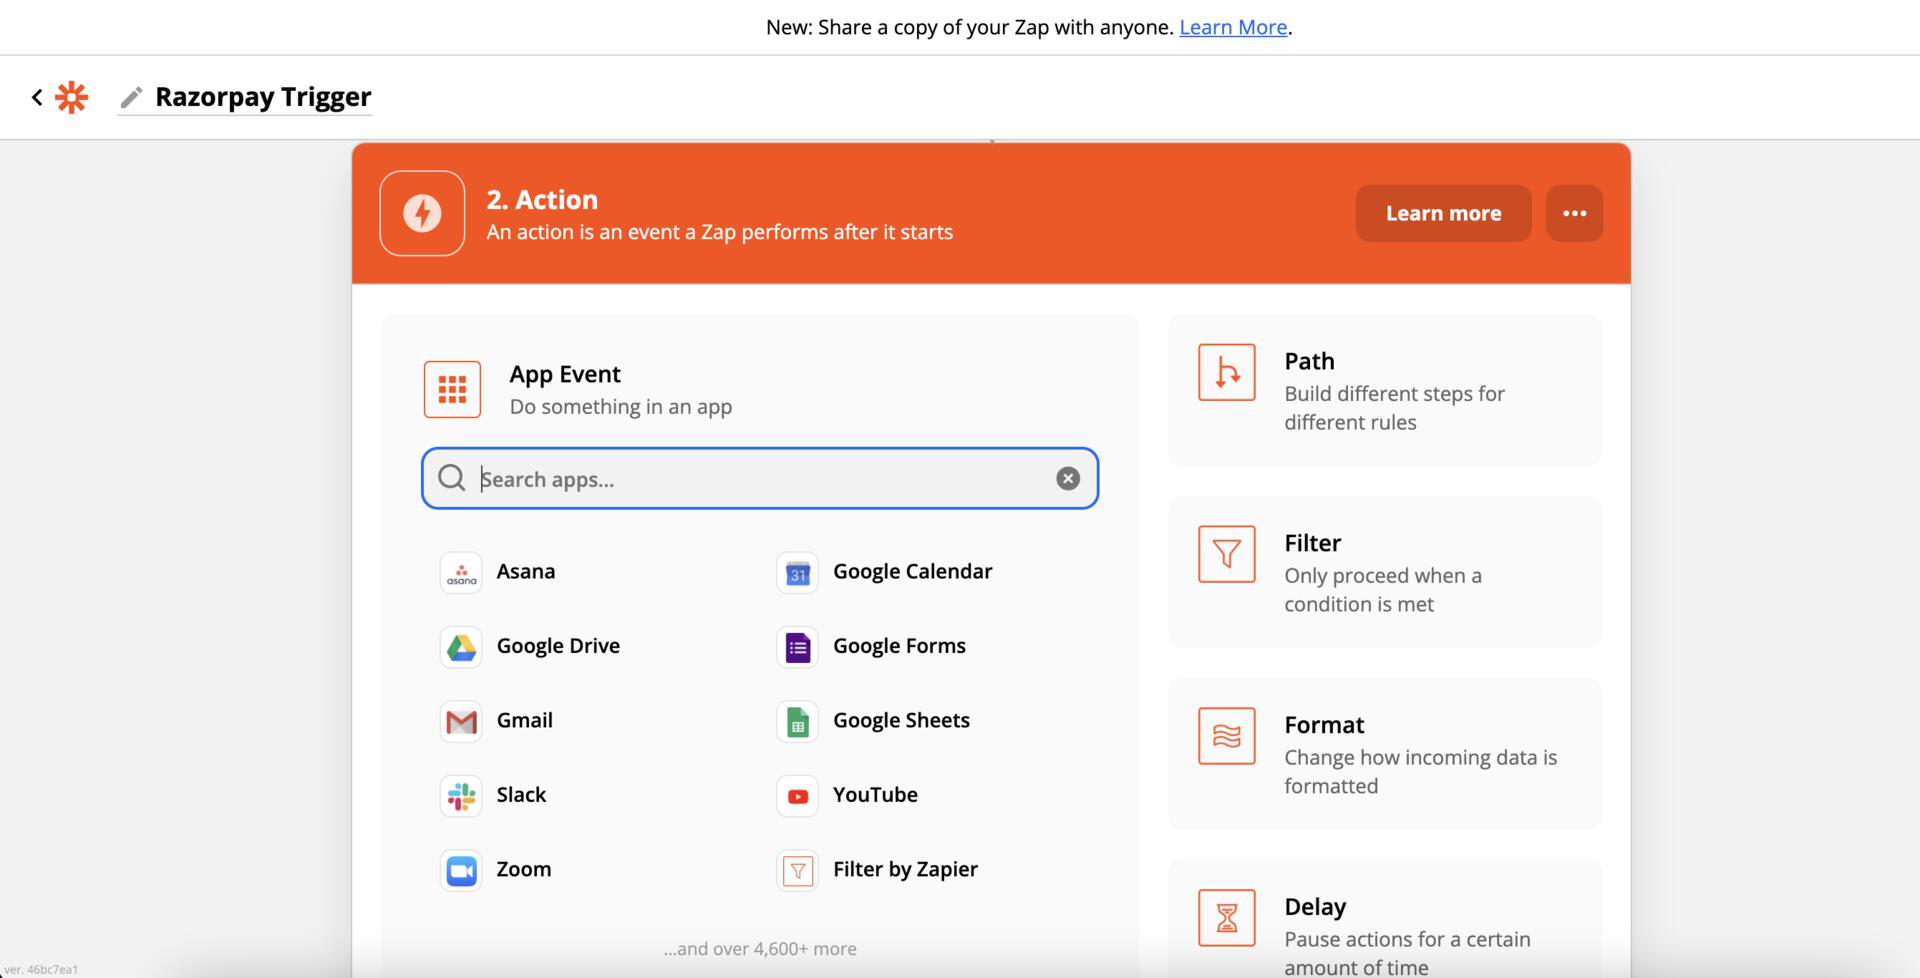Click the pencil edit name icon

pyautogui.click(x=131, y=97)
